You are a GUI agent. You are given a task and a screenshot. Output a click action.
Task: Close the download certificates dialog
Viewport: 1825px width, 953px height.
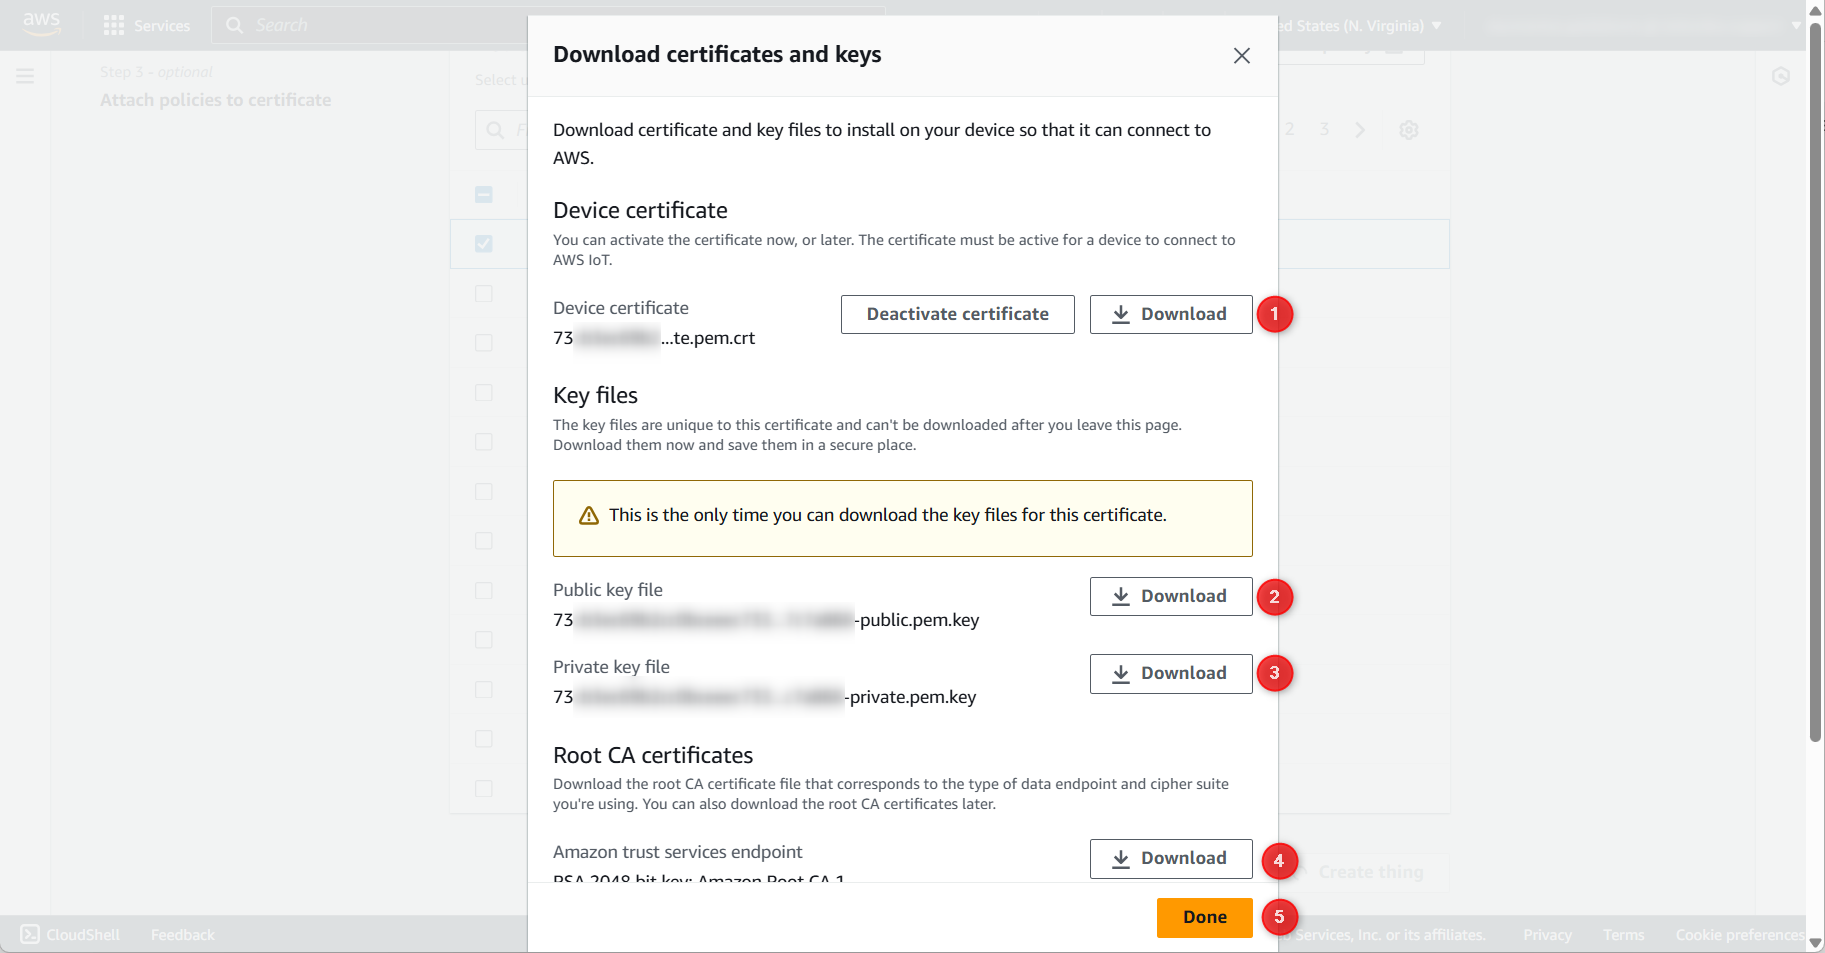pyautogui.click(x=1241, y=56)
